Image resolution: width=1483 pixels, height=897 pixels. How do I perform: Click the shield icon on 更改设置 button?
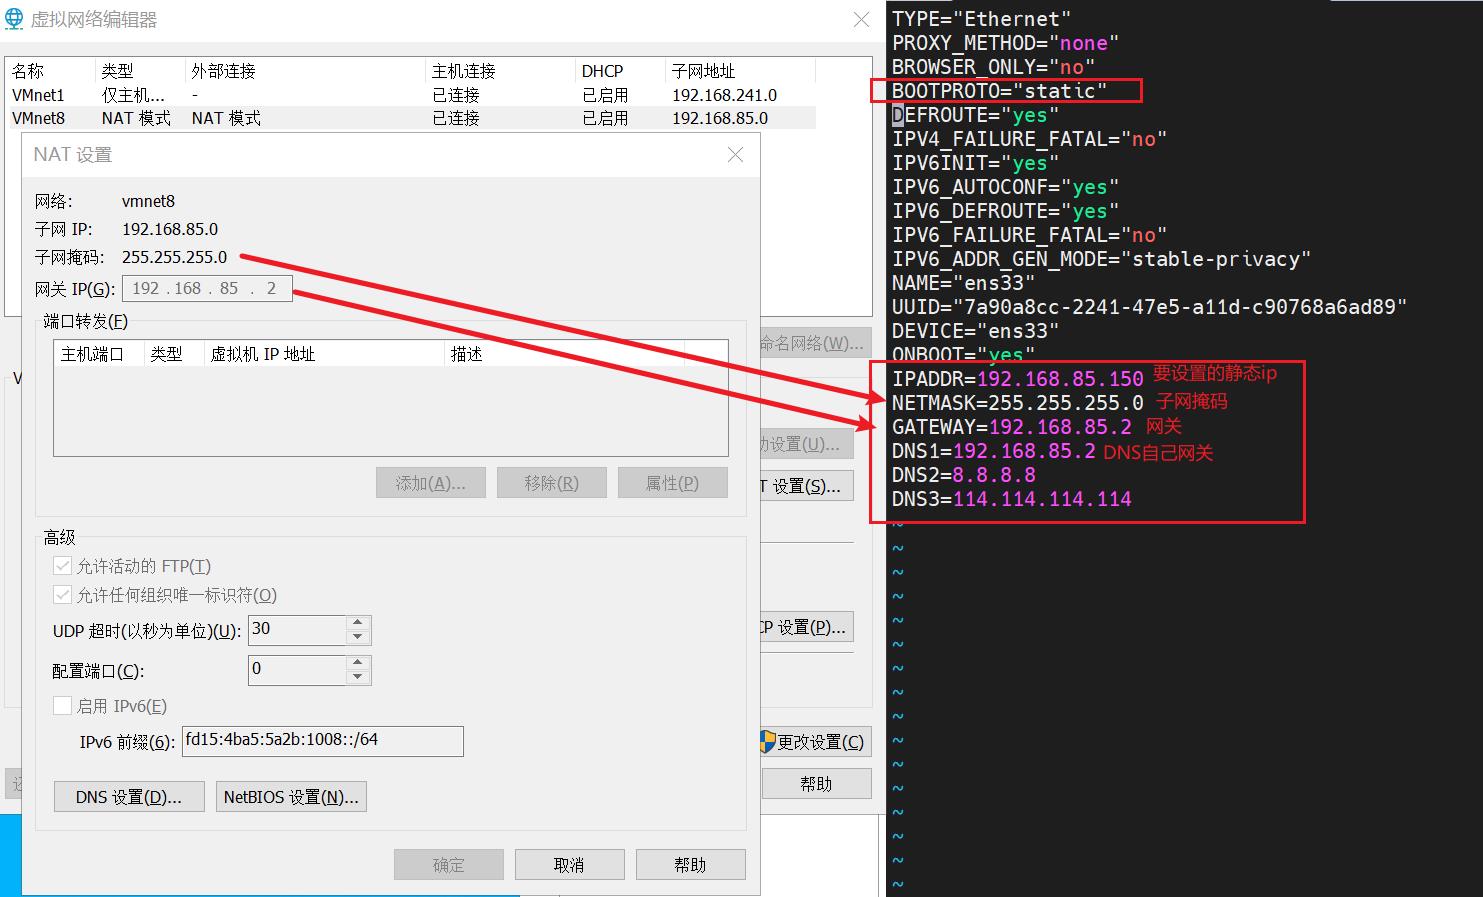pos(768,741)
